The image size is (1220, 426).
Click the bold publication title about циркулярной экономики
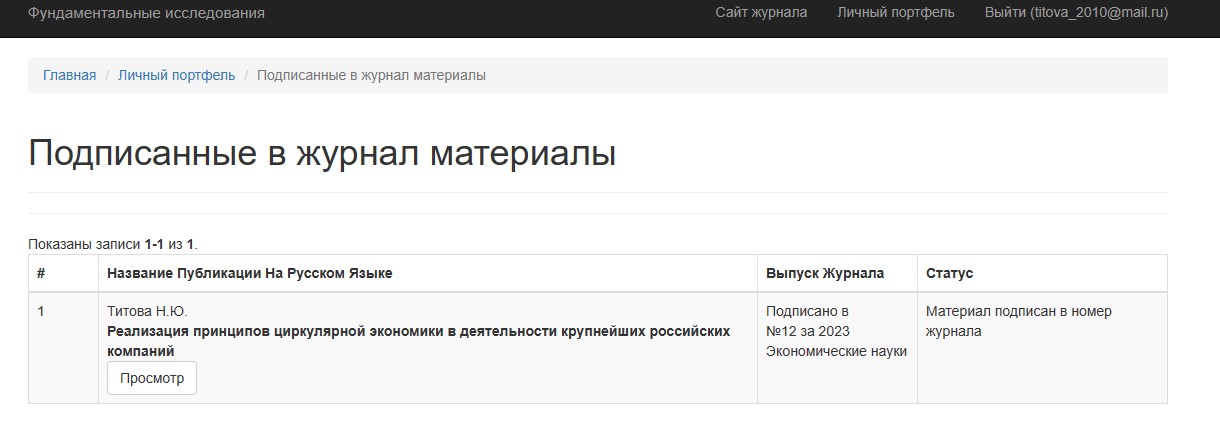[418, 331]
